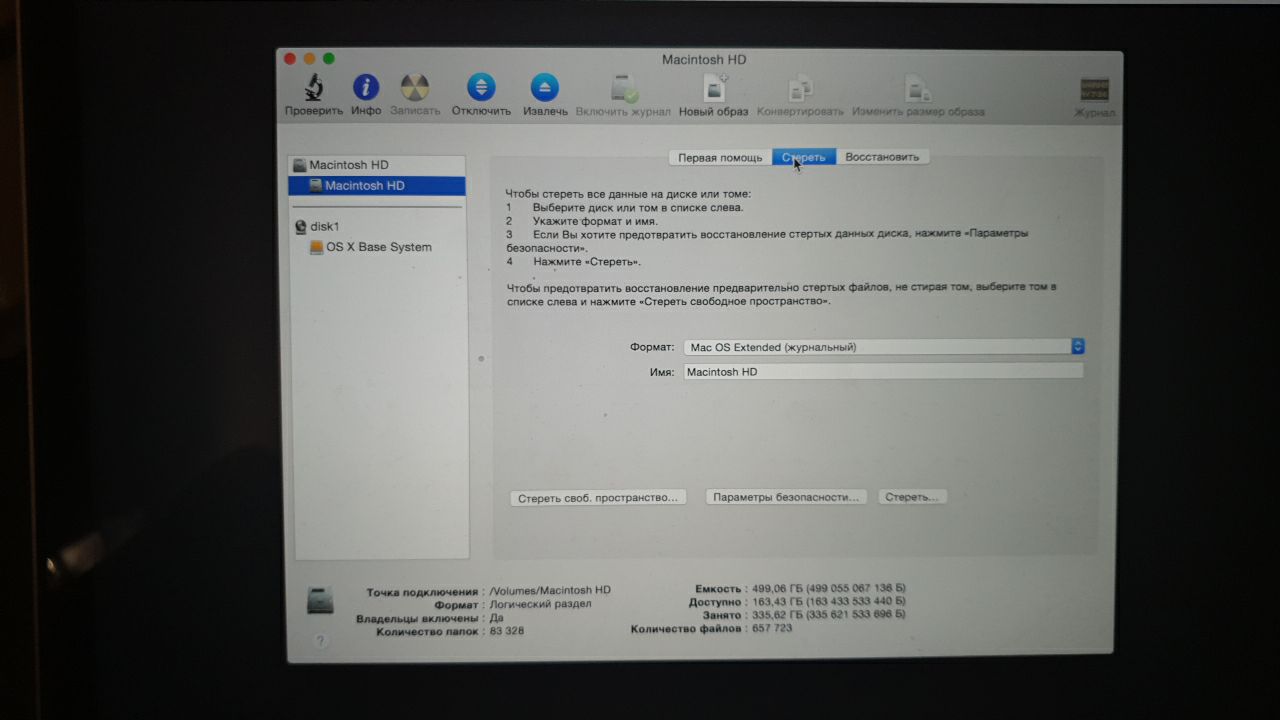Click the folder count 83 328
The image size is (1280, 720).
point(506,631)
